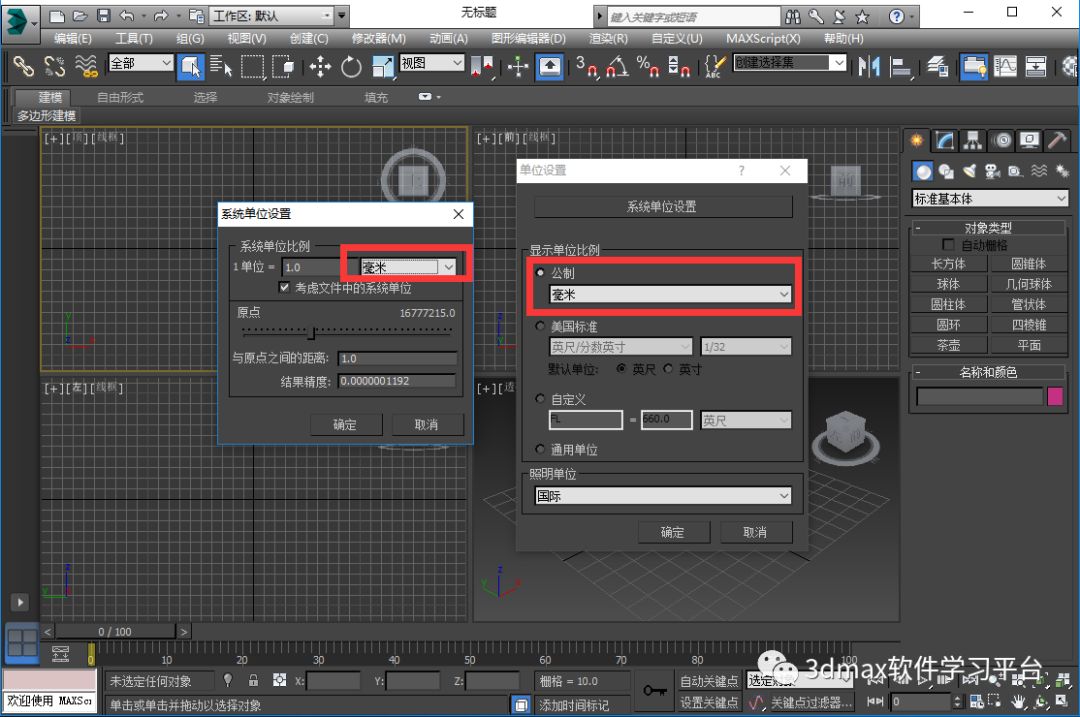Open 全部 selection filter dropdown
This screenshot has height=717, width=1080.
click(x=141, y=63)
